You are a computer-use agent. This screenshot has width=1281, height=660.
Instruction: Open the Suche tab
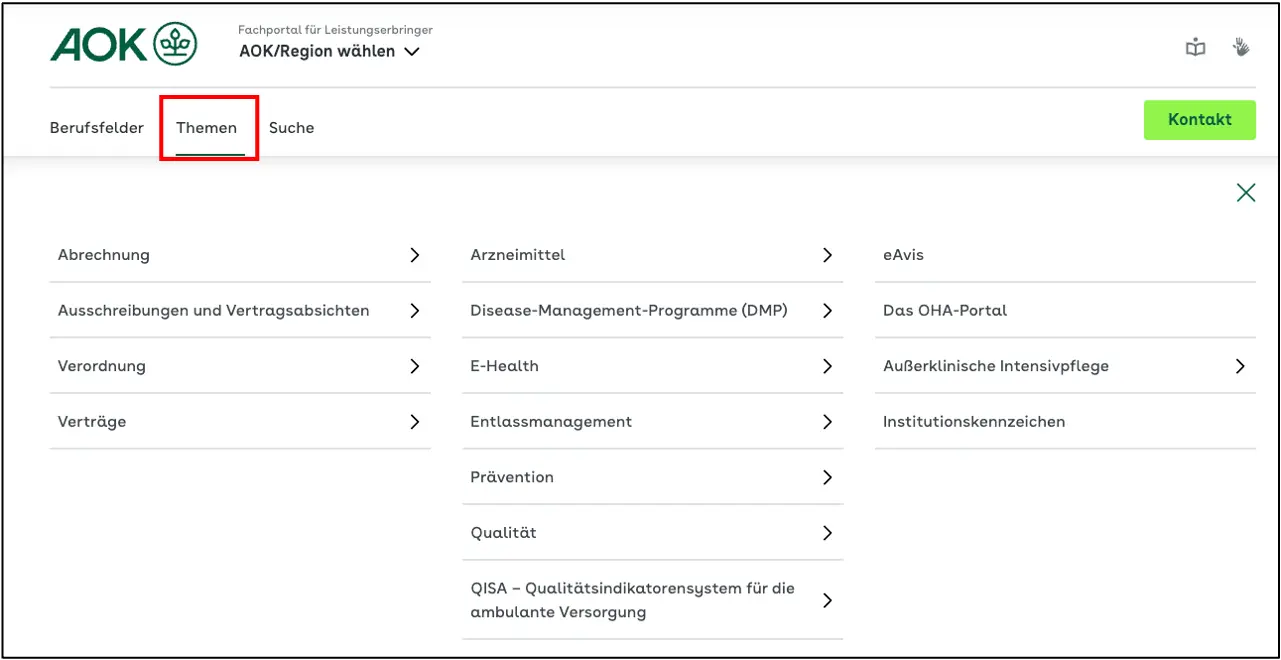click(x=291, y=127)
